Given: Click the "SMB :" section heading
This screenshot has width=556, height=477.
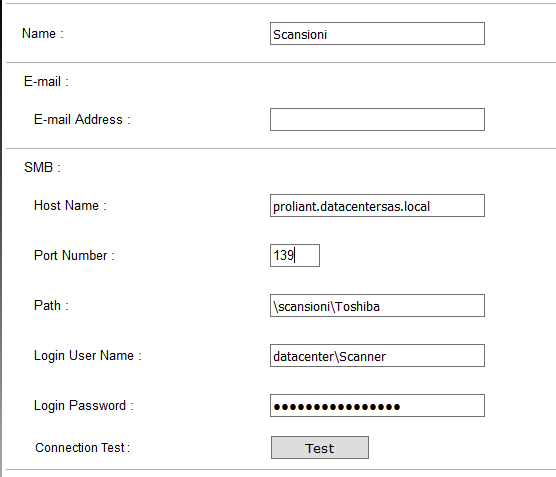Looking at the screenshot, I should tap(42, 167).
